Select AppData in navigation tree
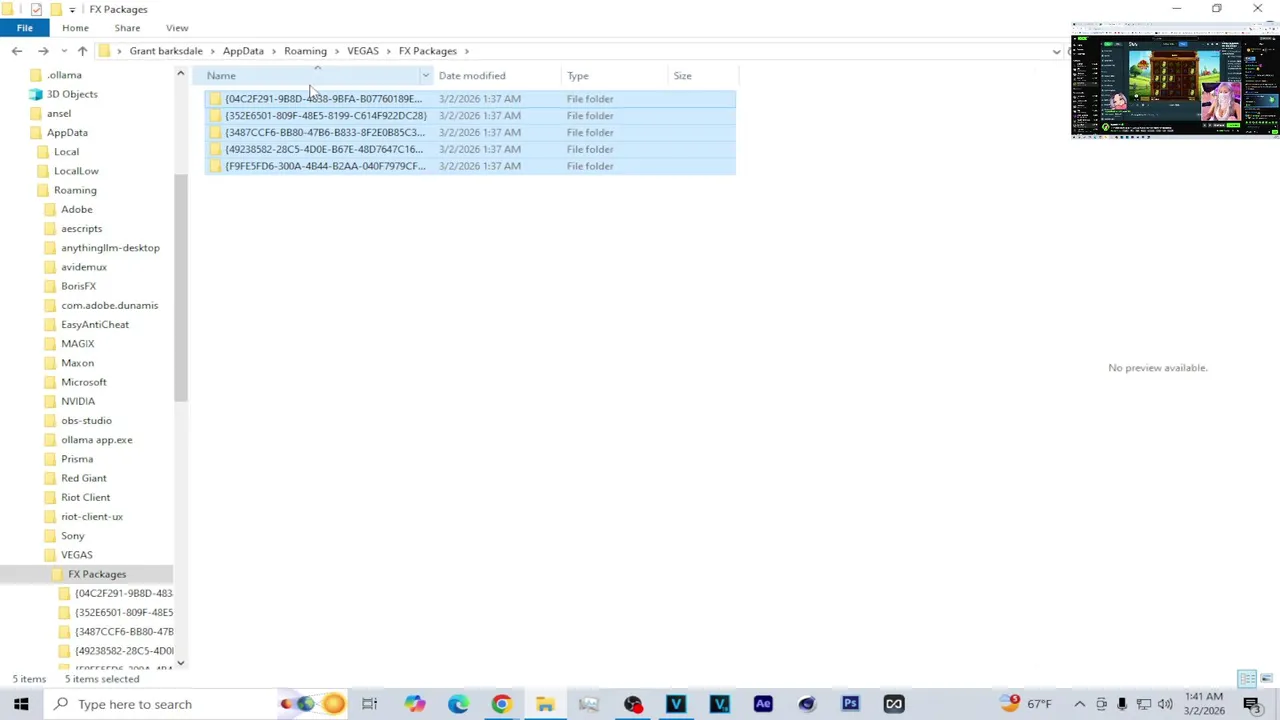 click(x=67, y=132)
